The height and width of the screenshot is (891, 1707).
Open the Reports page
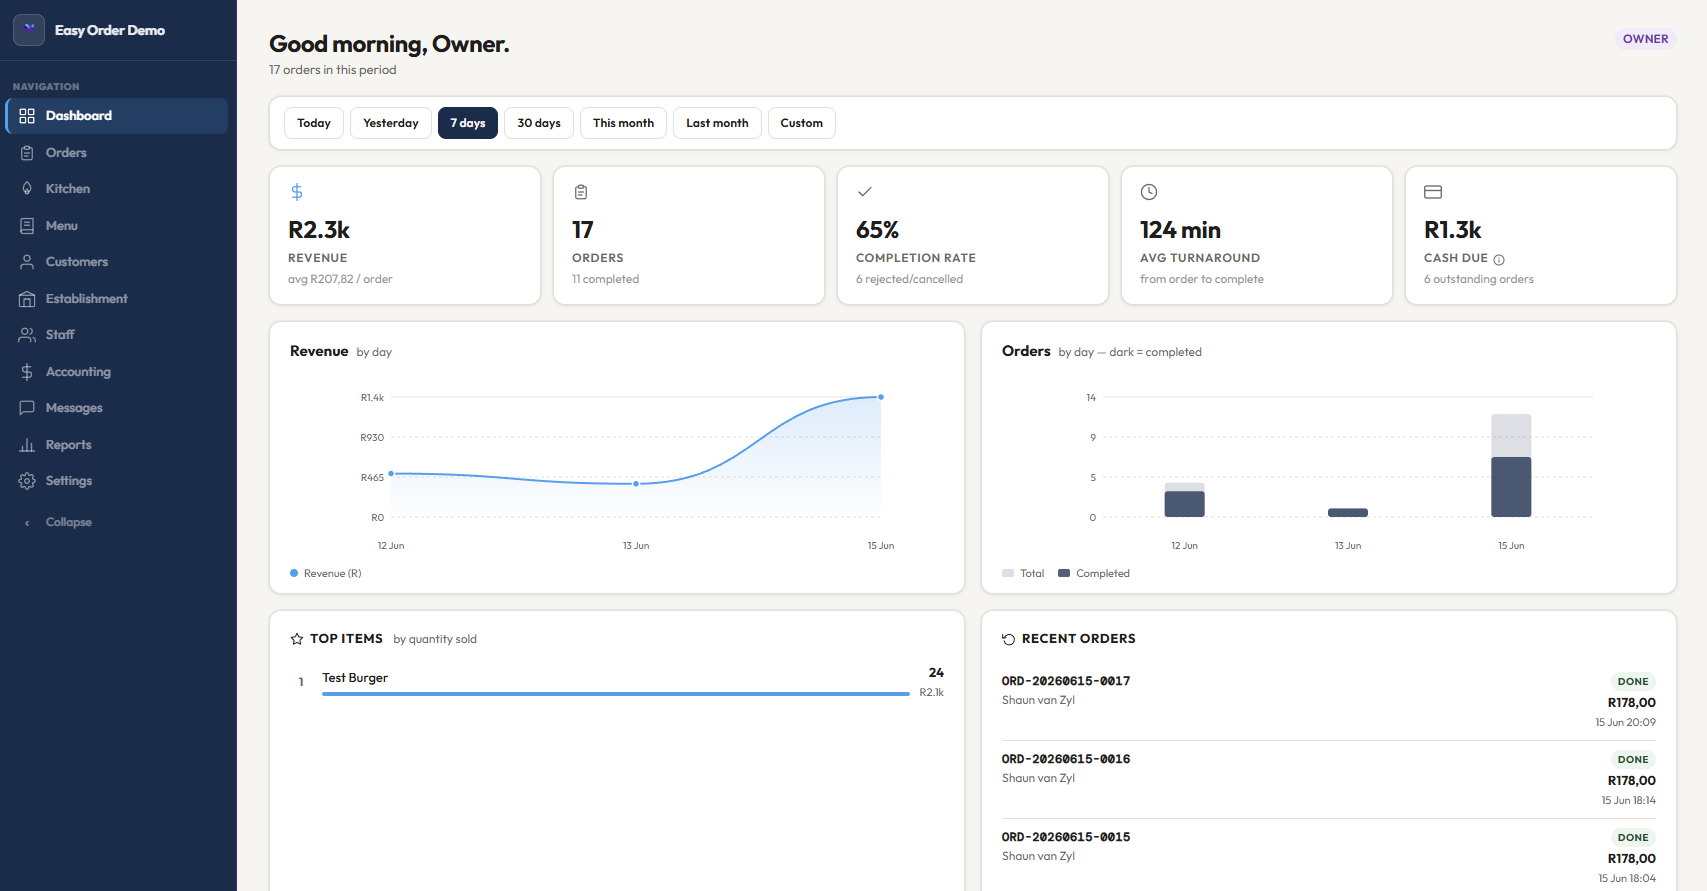coord(117,445)
